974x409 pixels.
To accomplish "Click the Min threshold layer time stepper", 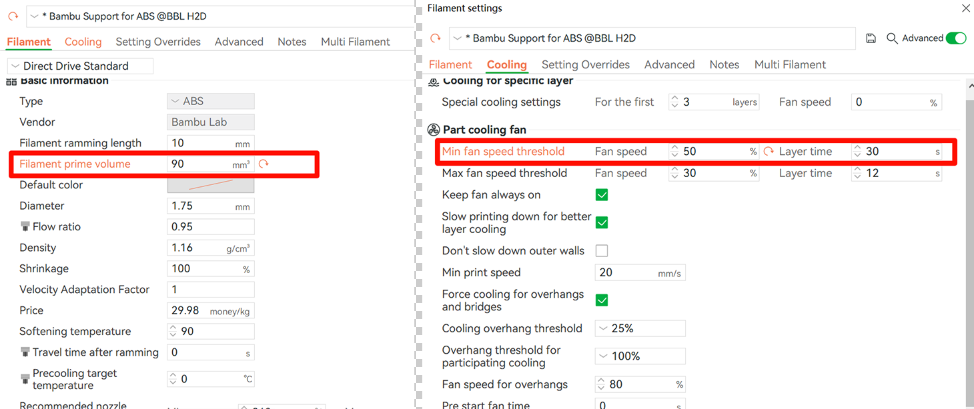I will pyautogui.click(x=858, y=151).
